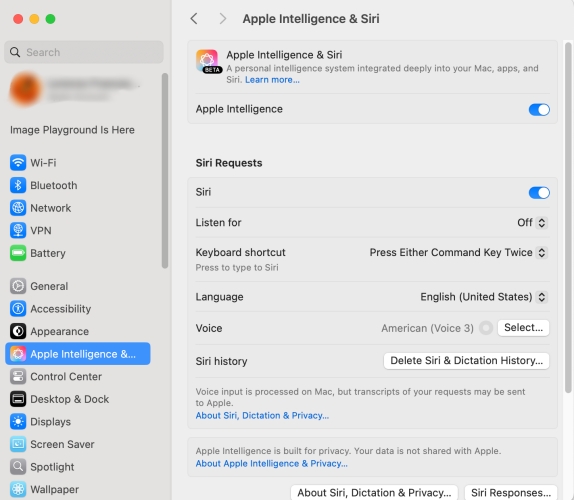574x500 pixels.
Task: Click the Control Center icon
Action: 18,376
